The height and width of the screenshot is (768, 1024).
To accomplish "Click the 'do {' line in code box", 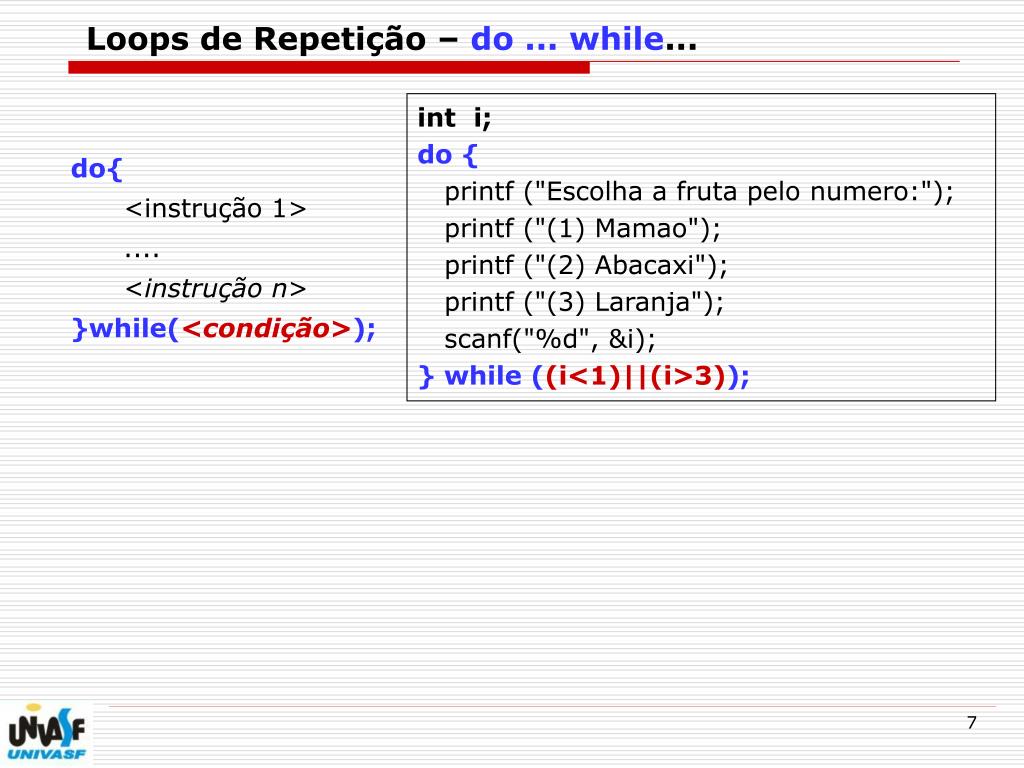I will 448,155.
